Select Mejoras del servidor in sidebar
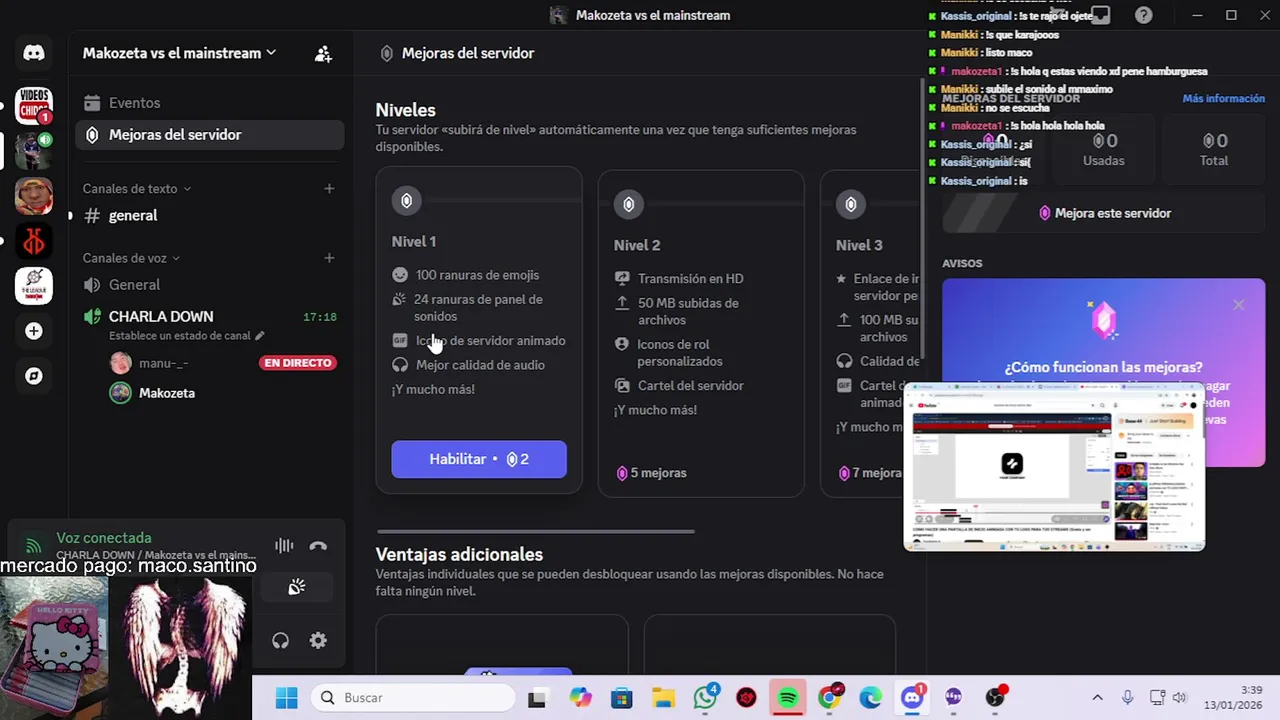This screenshot has height=720, width=1280. [210, 135]
